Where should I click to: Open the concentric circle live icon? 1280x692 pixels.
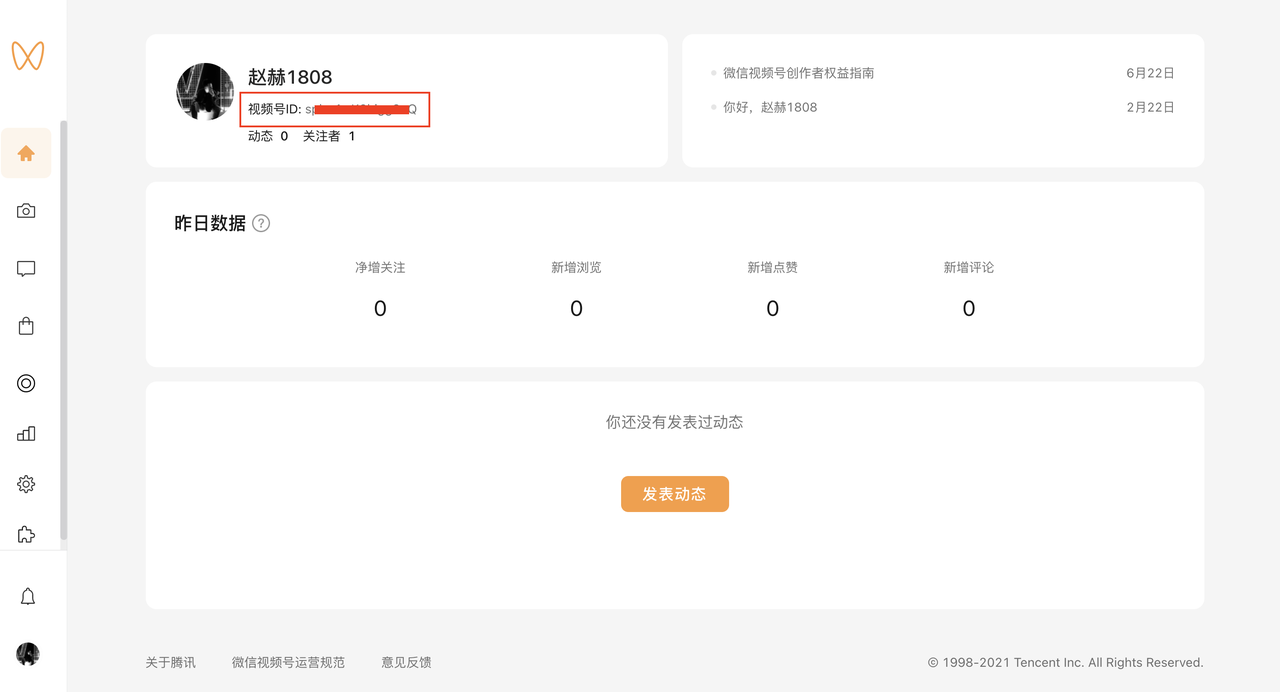(x=26, y=383)
